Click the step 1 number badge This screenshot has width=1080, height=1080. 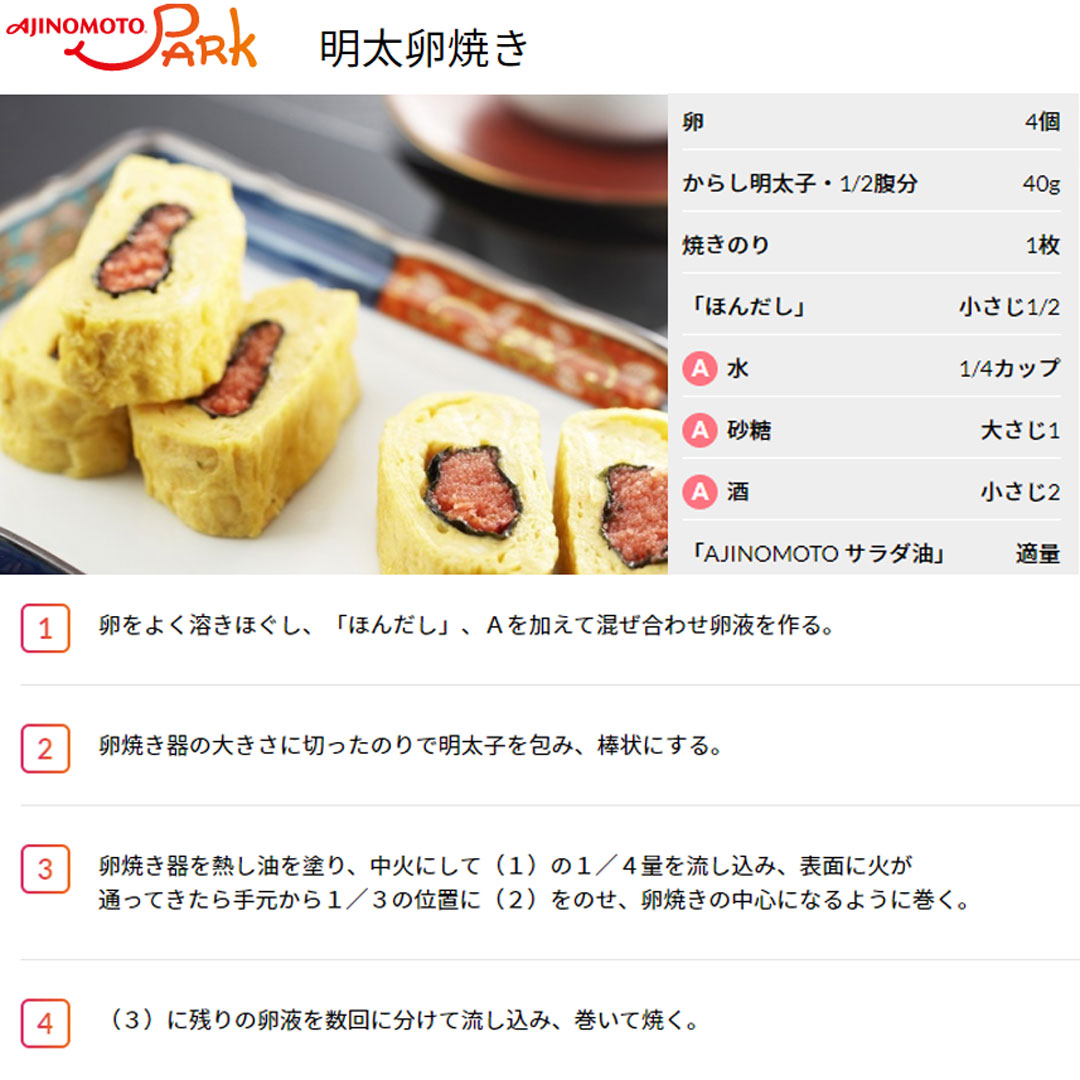45,627
